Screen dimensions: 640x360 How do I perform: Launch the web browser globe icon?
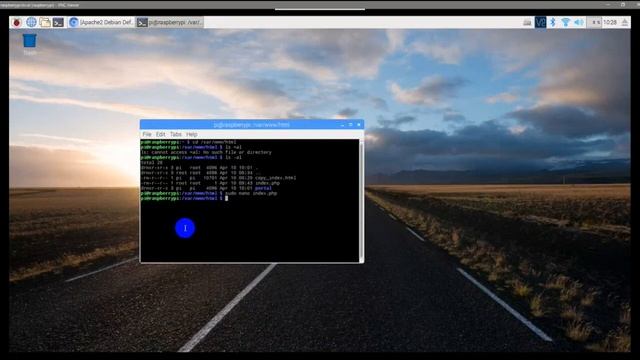coord(31,22)
